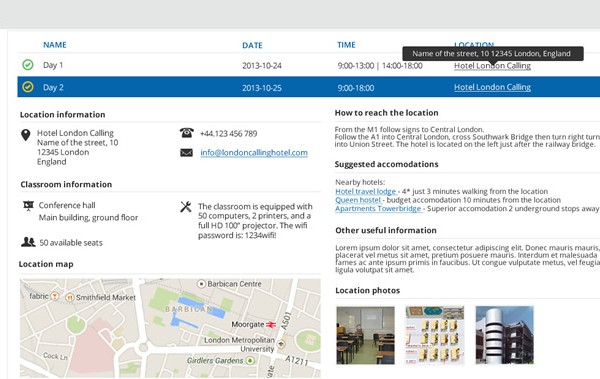Click the Moorgate rail station icon on map
The width and height of the screenshot is (600, 379).
pos(271,325)
